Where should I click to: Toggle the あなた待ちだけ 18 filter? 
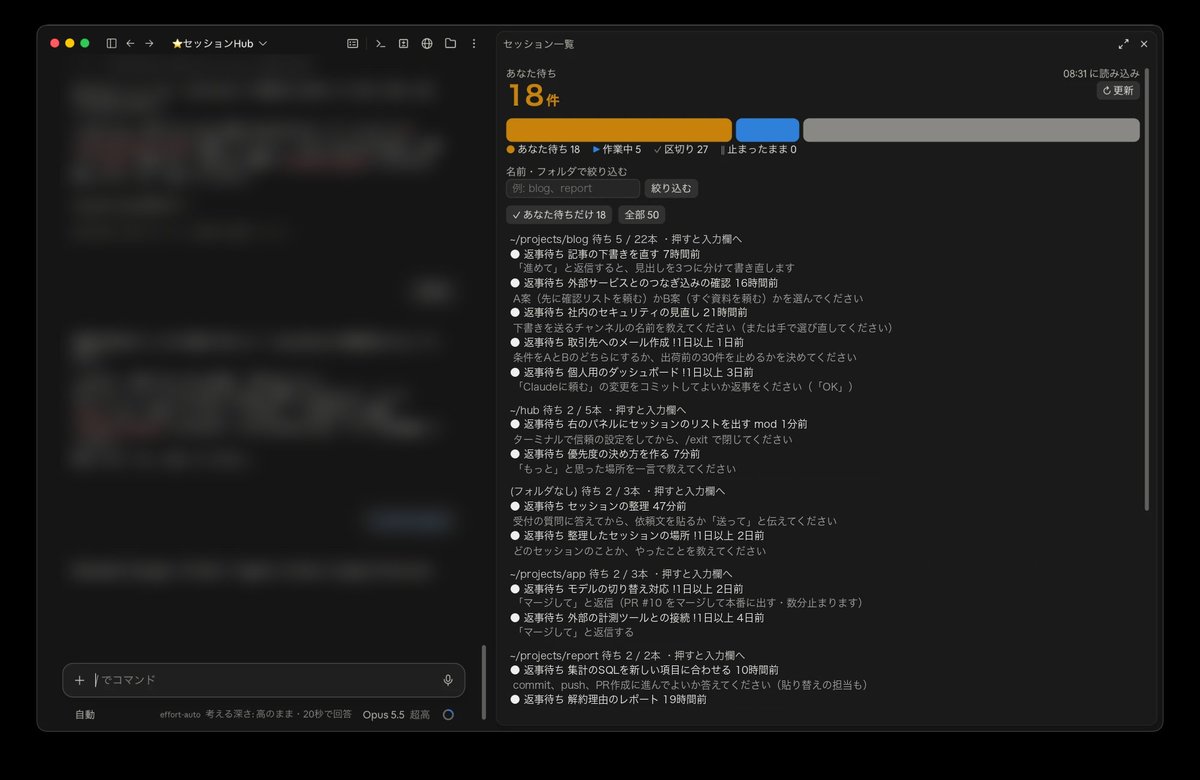(559, 214)
